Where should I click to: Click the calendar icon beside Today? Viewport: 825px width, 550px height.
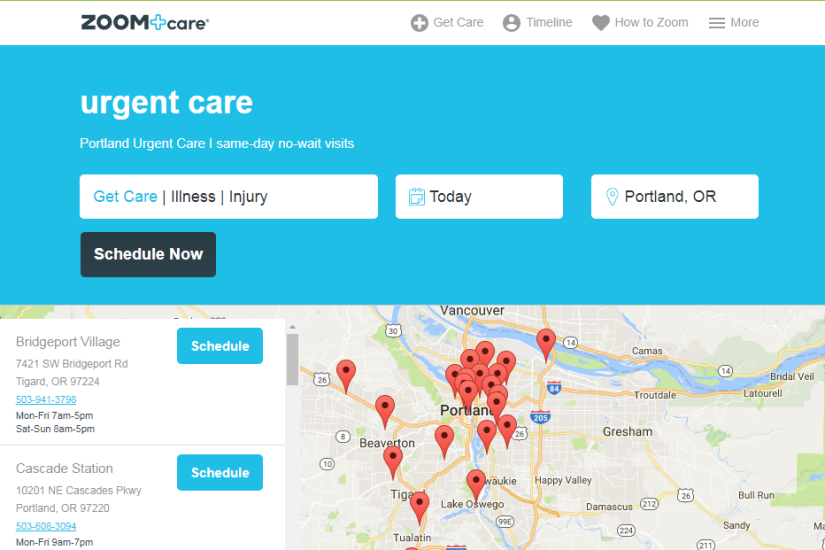[x=417, y=196]
